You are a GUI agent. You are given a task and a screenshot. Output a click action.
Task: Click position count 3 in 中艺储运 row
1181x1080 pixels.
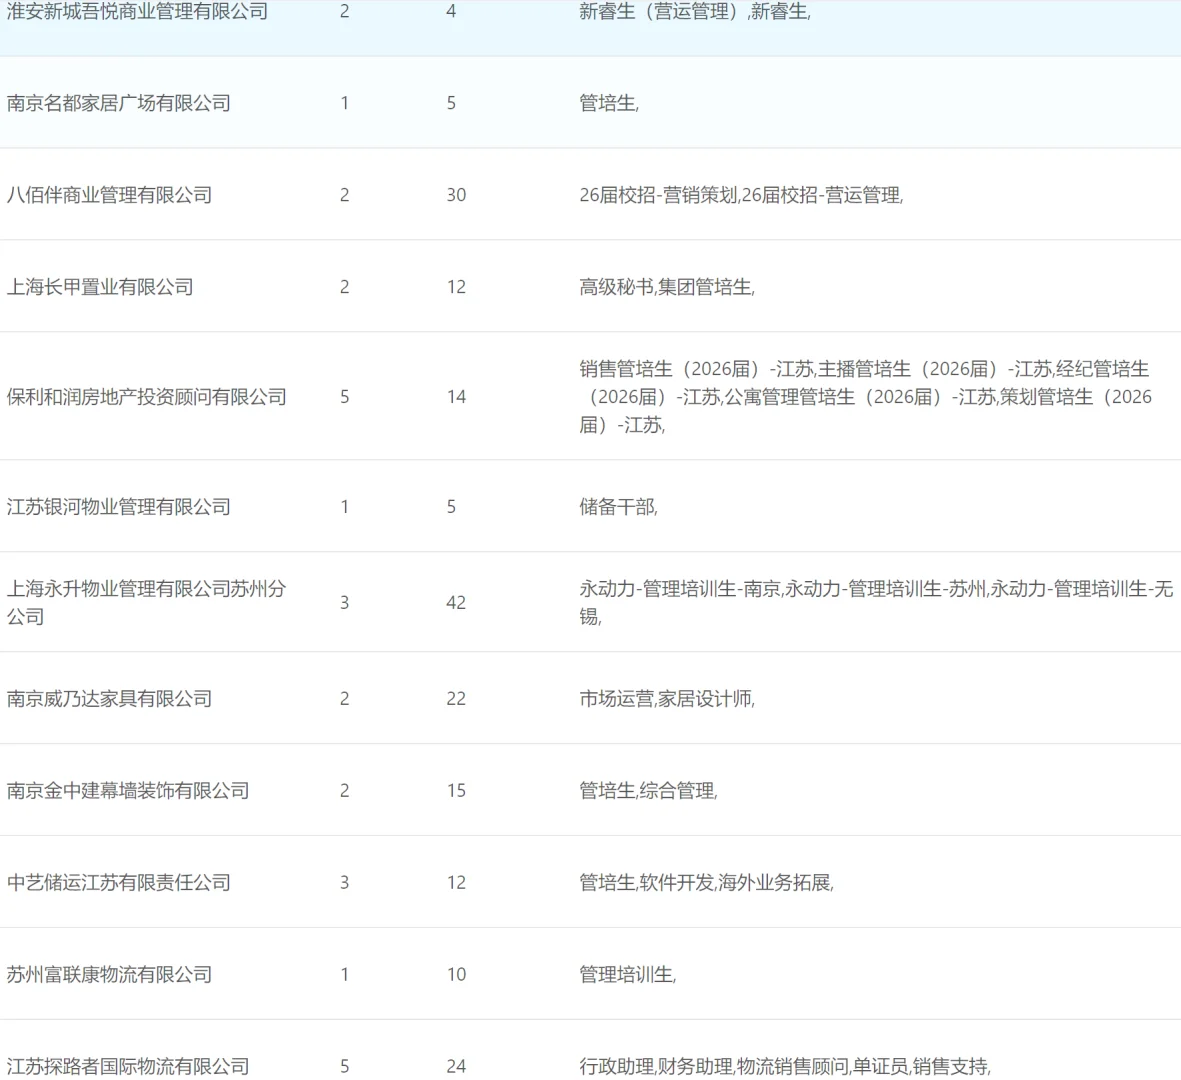(344, 883)
